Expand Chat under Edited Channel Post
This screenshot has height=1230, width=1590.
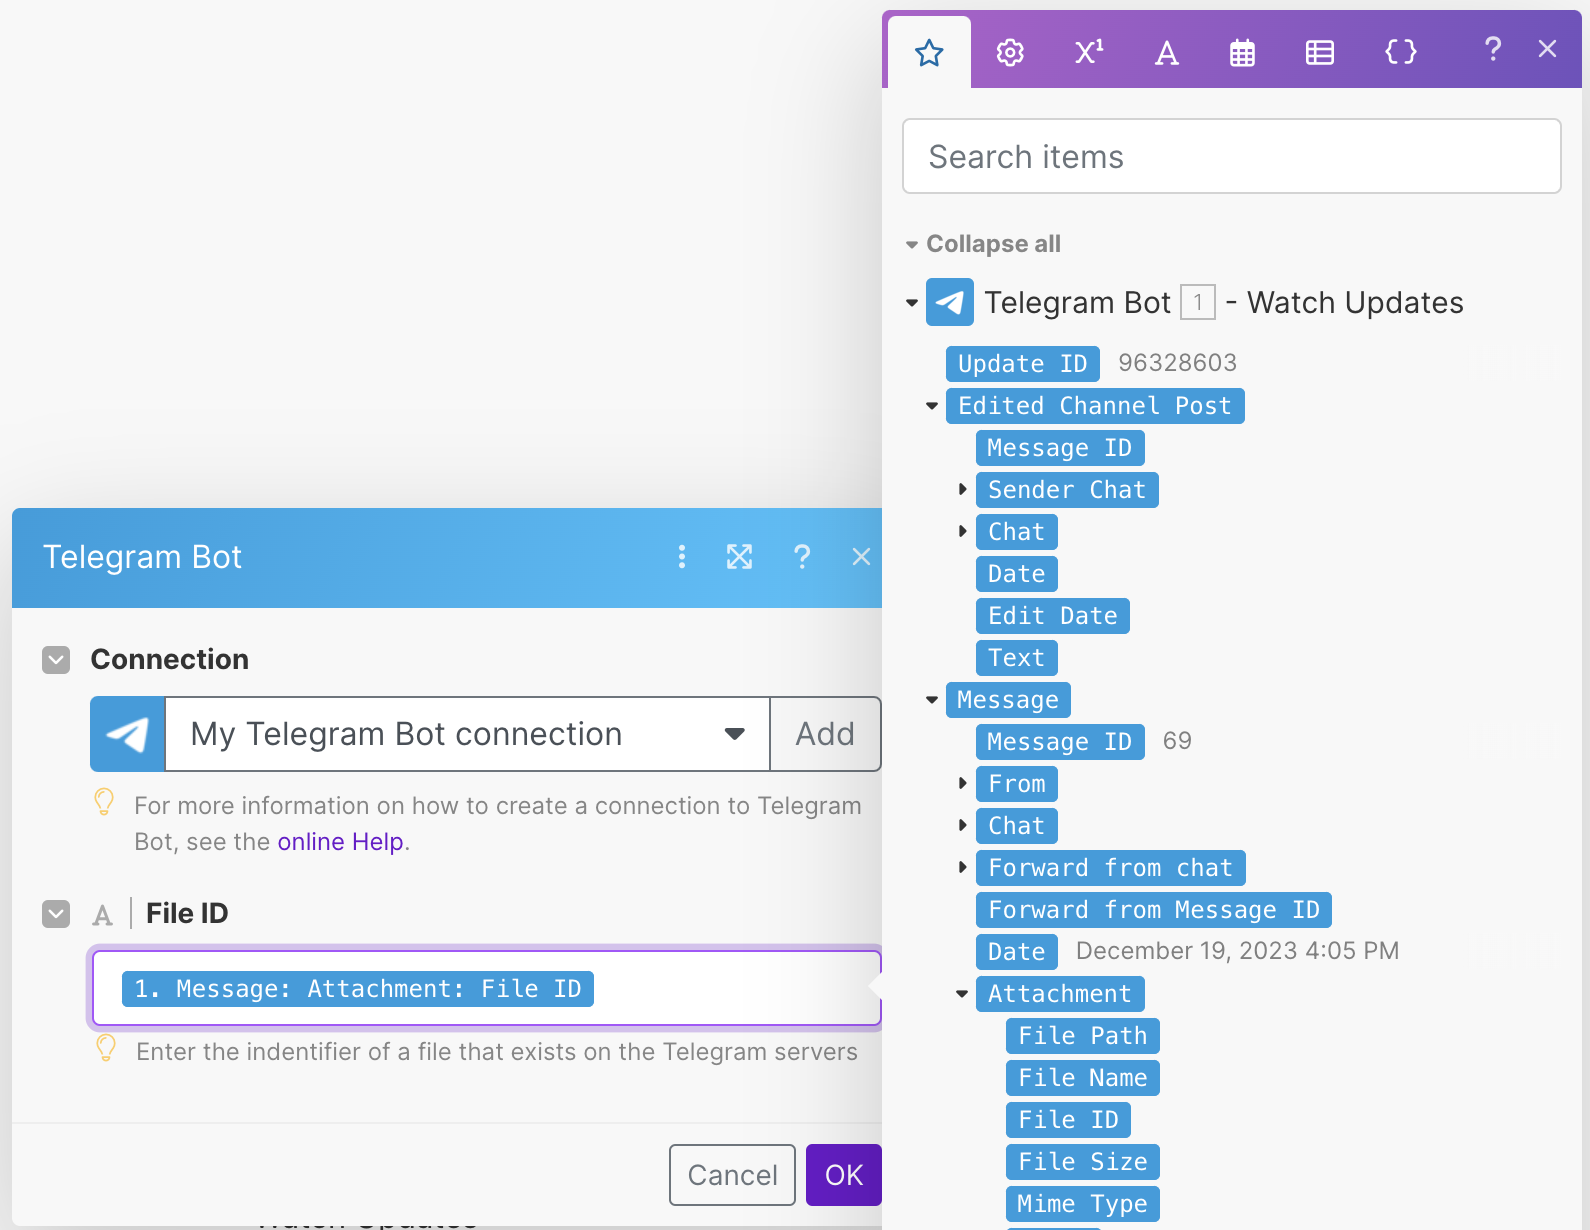[962, 532]
